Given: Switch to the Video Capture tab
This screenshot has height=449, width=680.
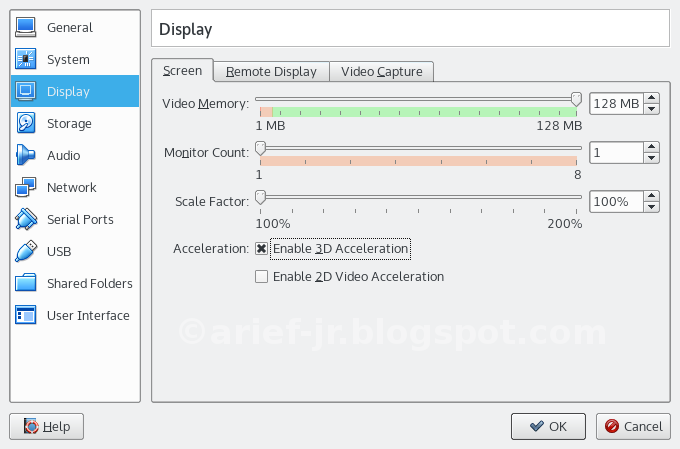Looking at the screenshot, I should (381, 71).
